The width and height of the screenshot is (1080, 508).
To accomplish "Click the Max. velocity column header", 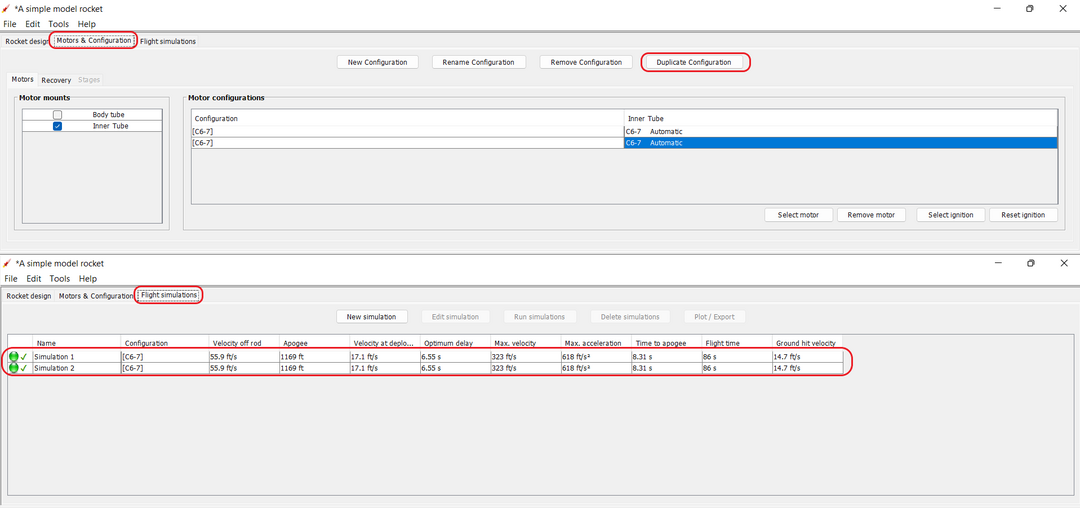I will click(515, 343).
